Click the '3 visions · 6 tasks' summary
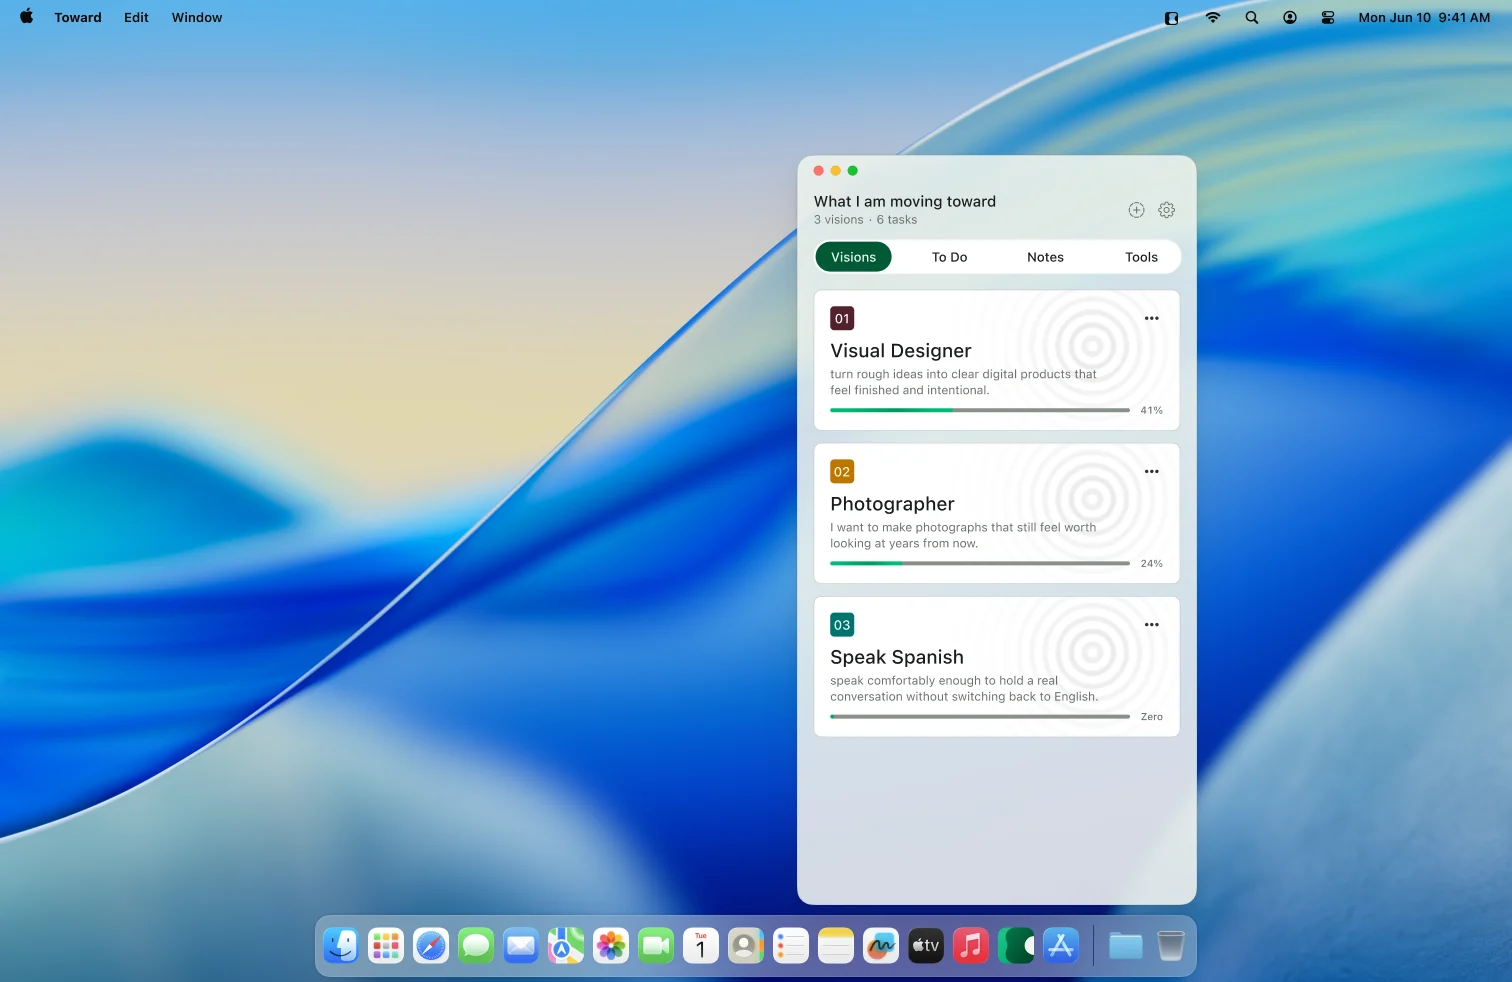1512x982 pixels. tap(865, 220)
